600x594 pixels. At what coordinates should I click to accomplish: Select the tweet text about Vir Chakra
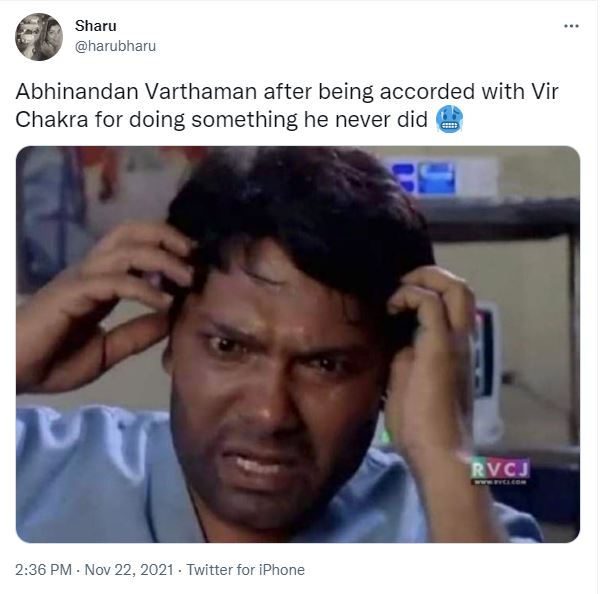[x=287, y=105]
